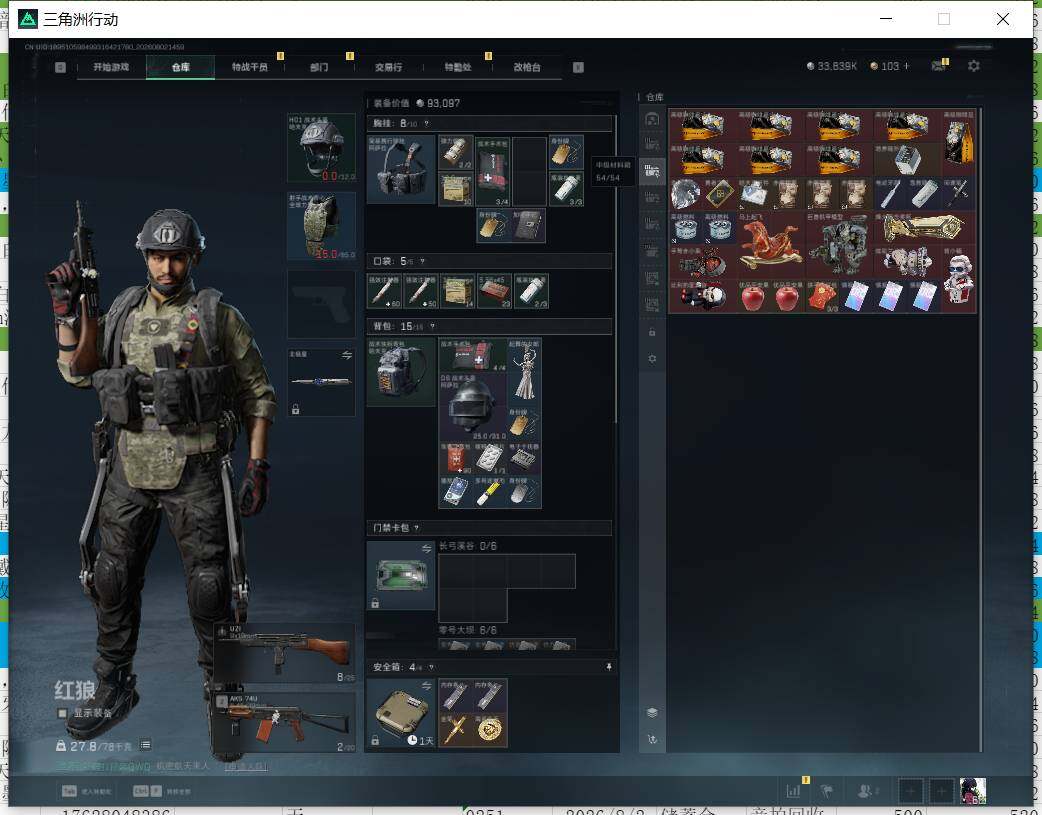Open the statistics chart icon at bottom
The width and height of the screenshot is (1042, 815).
tap(793, 791)
